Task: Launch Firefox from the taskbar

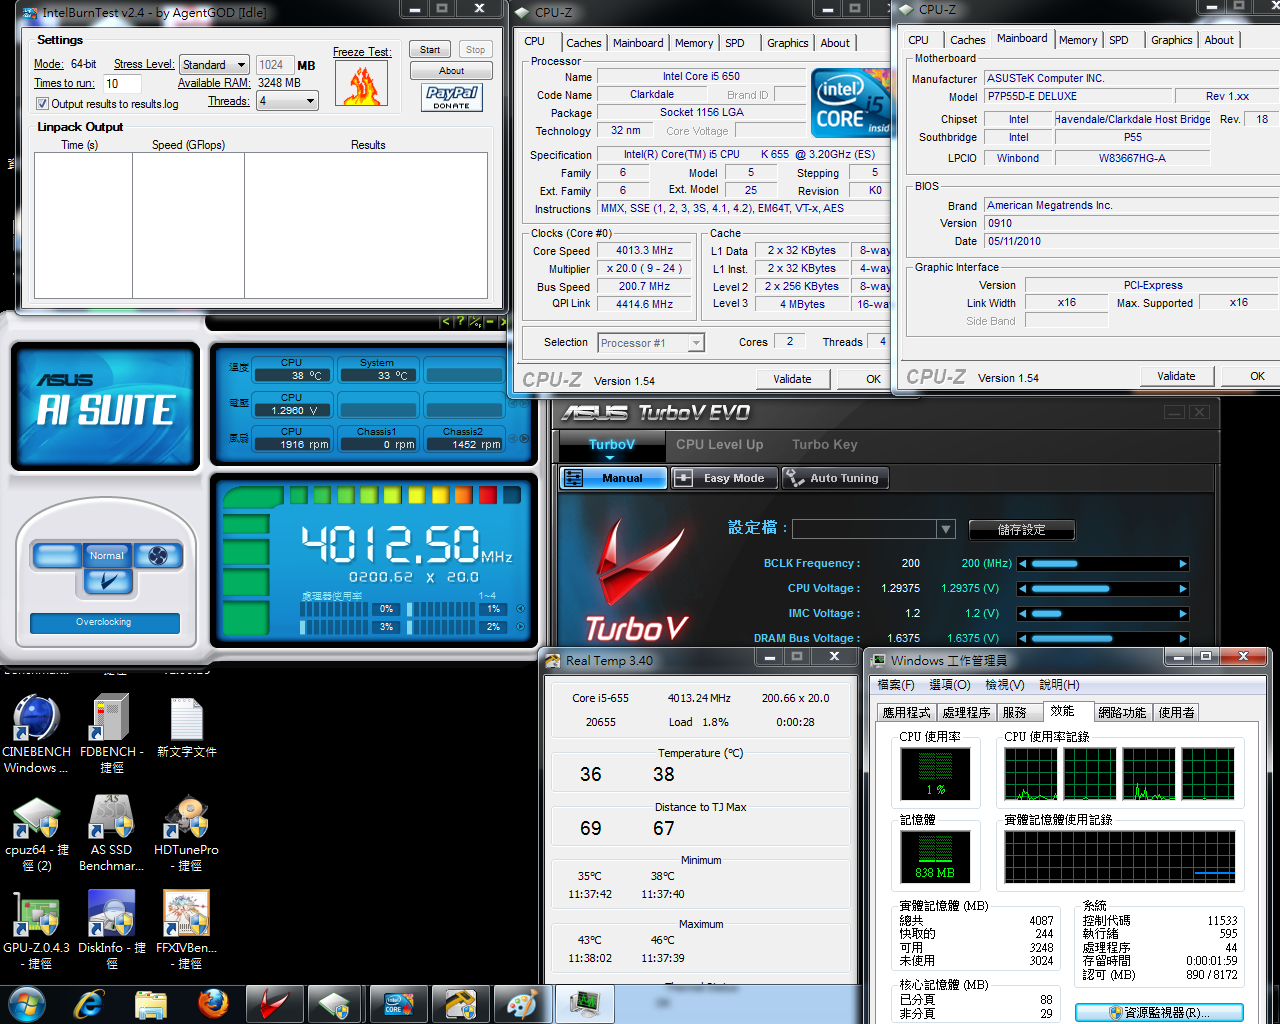Action: 212,1003
